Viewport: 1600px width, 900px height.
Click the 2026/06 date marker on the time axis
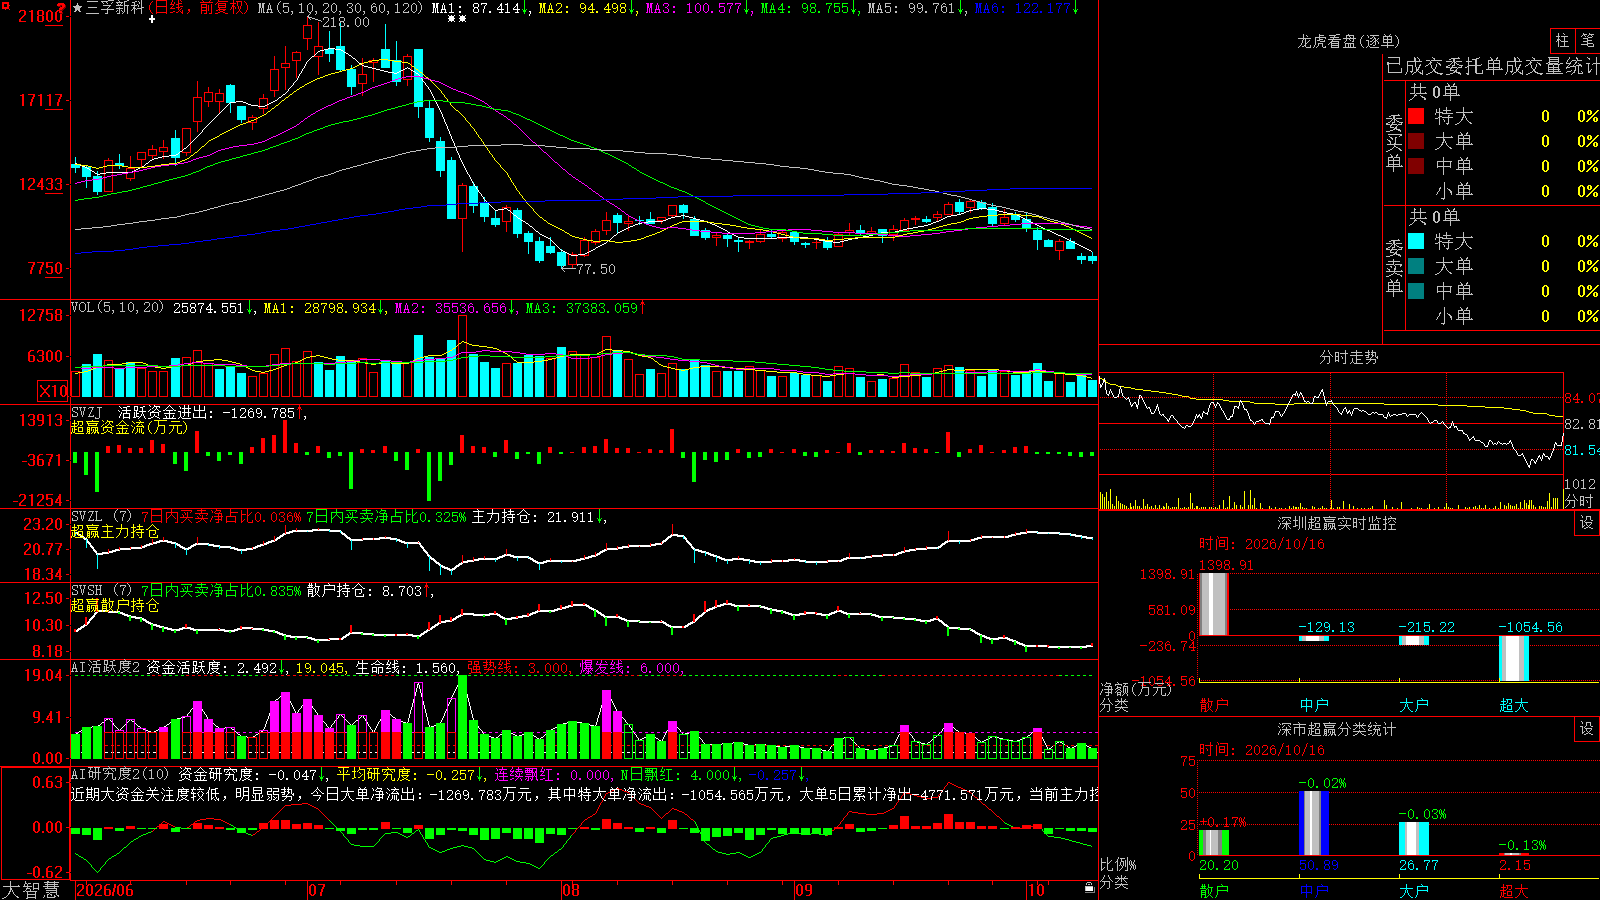[105, 890]
